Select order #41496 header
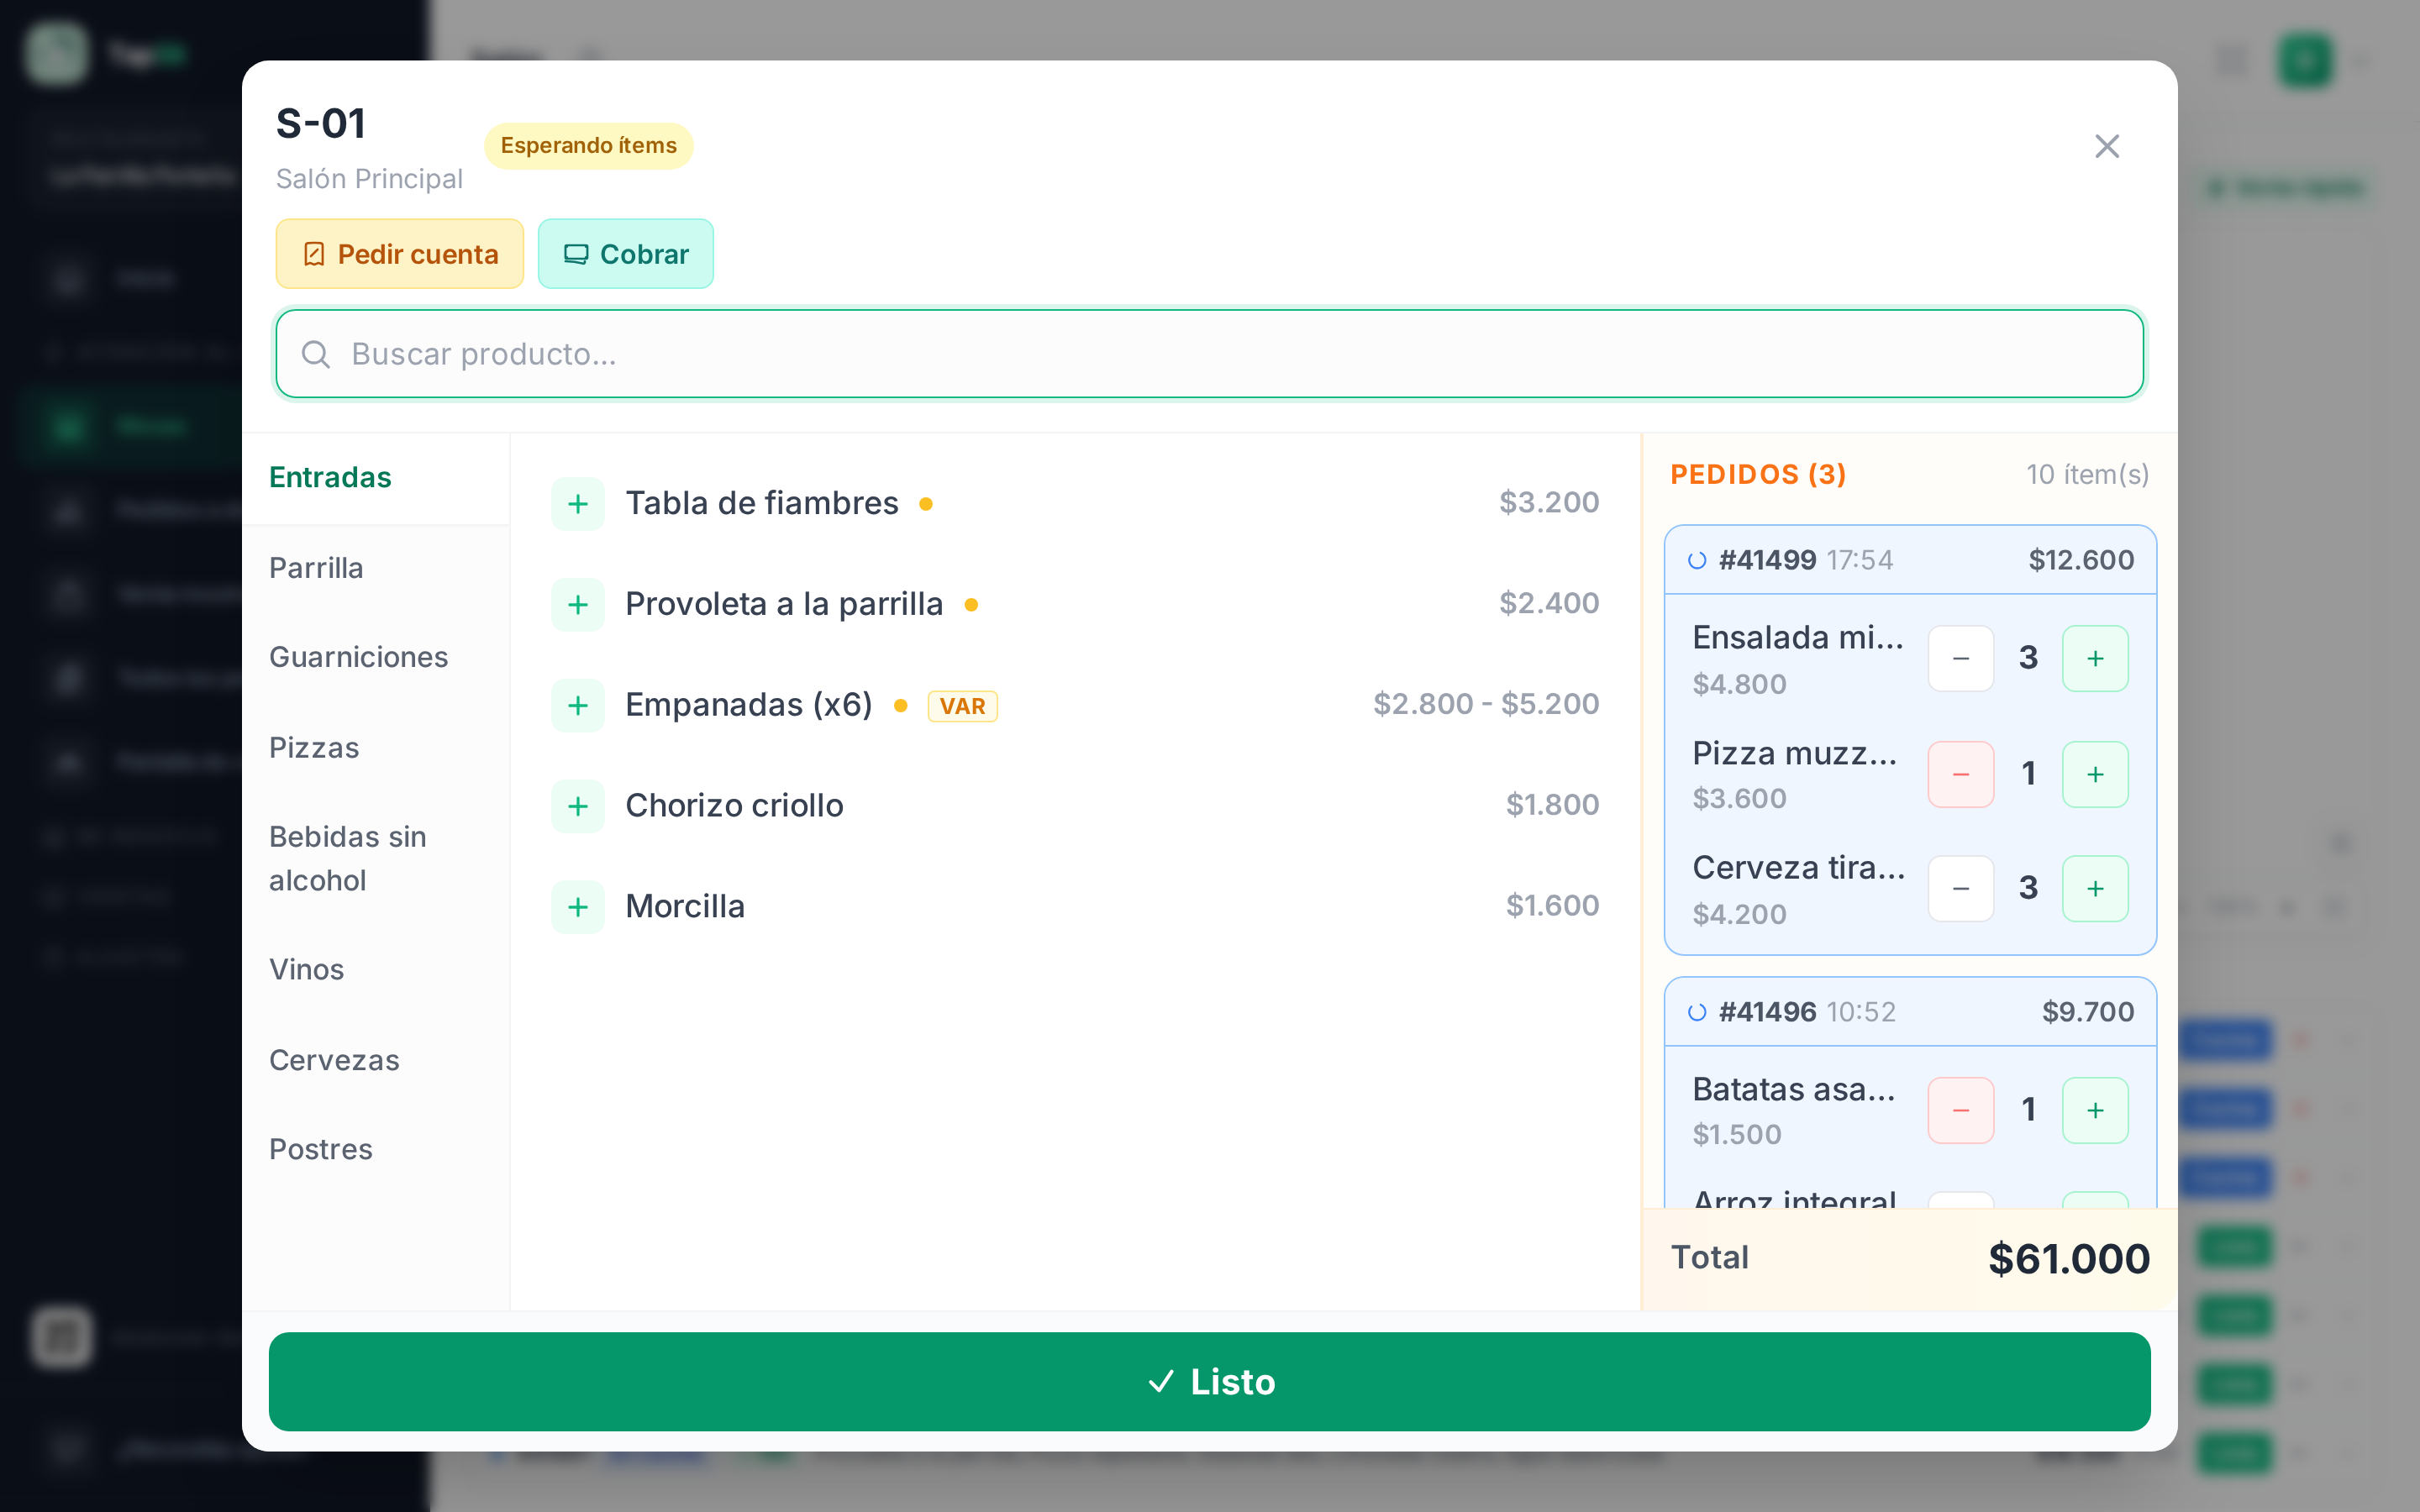This screenshot has height=1512, width=2420. (x=1910, y=1012)
